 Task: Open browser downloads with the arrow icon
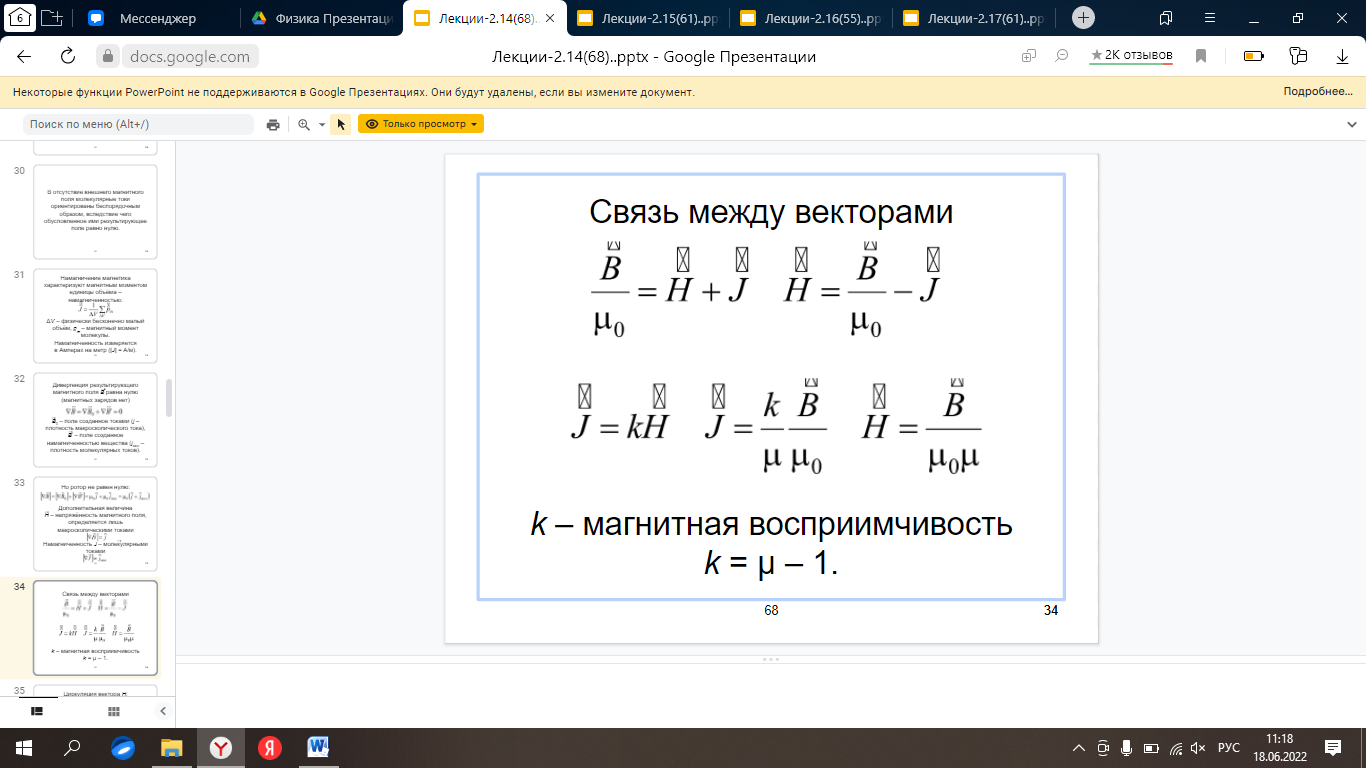tap(1341, 56)
